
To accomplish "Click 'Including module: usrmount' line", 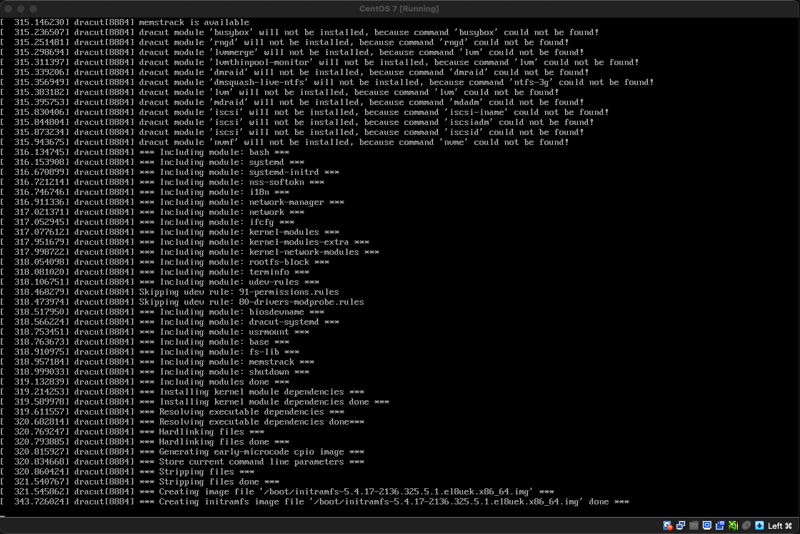I will pos(155,332).
